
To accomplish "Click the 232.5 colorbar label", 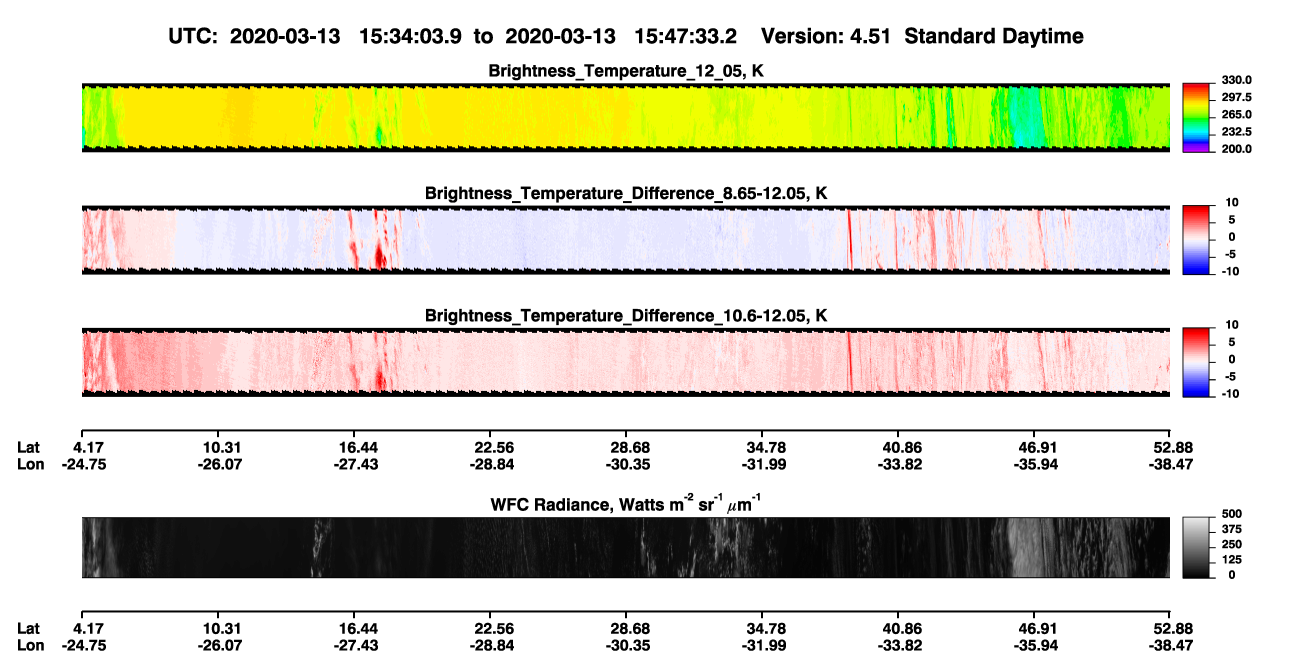I will 1237,132.
